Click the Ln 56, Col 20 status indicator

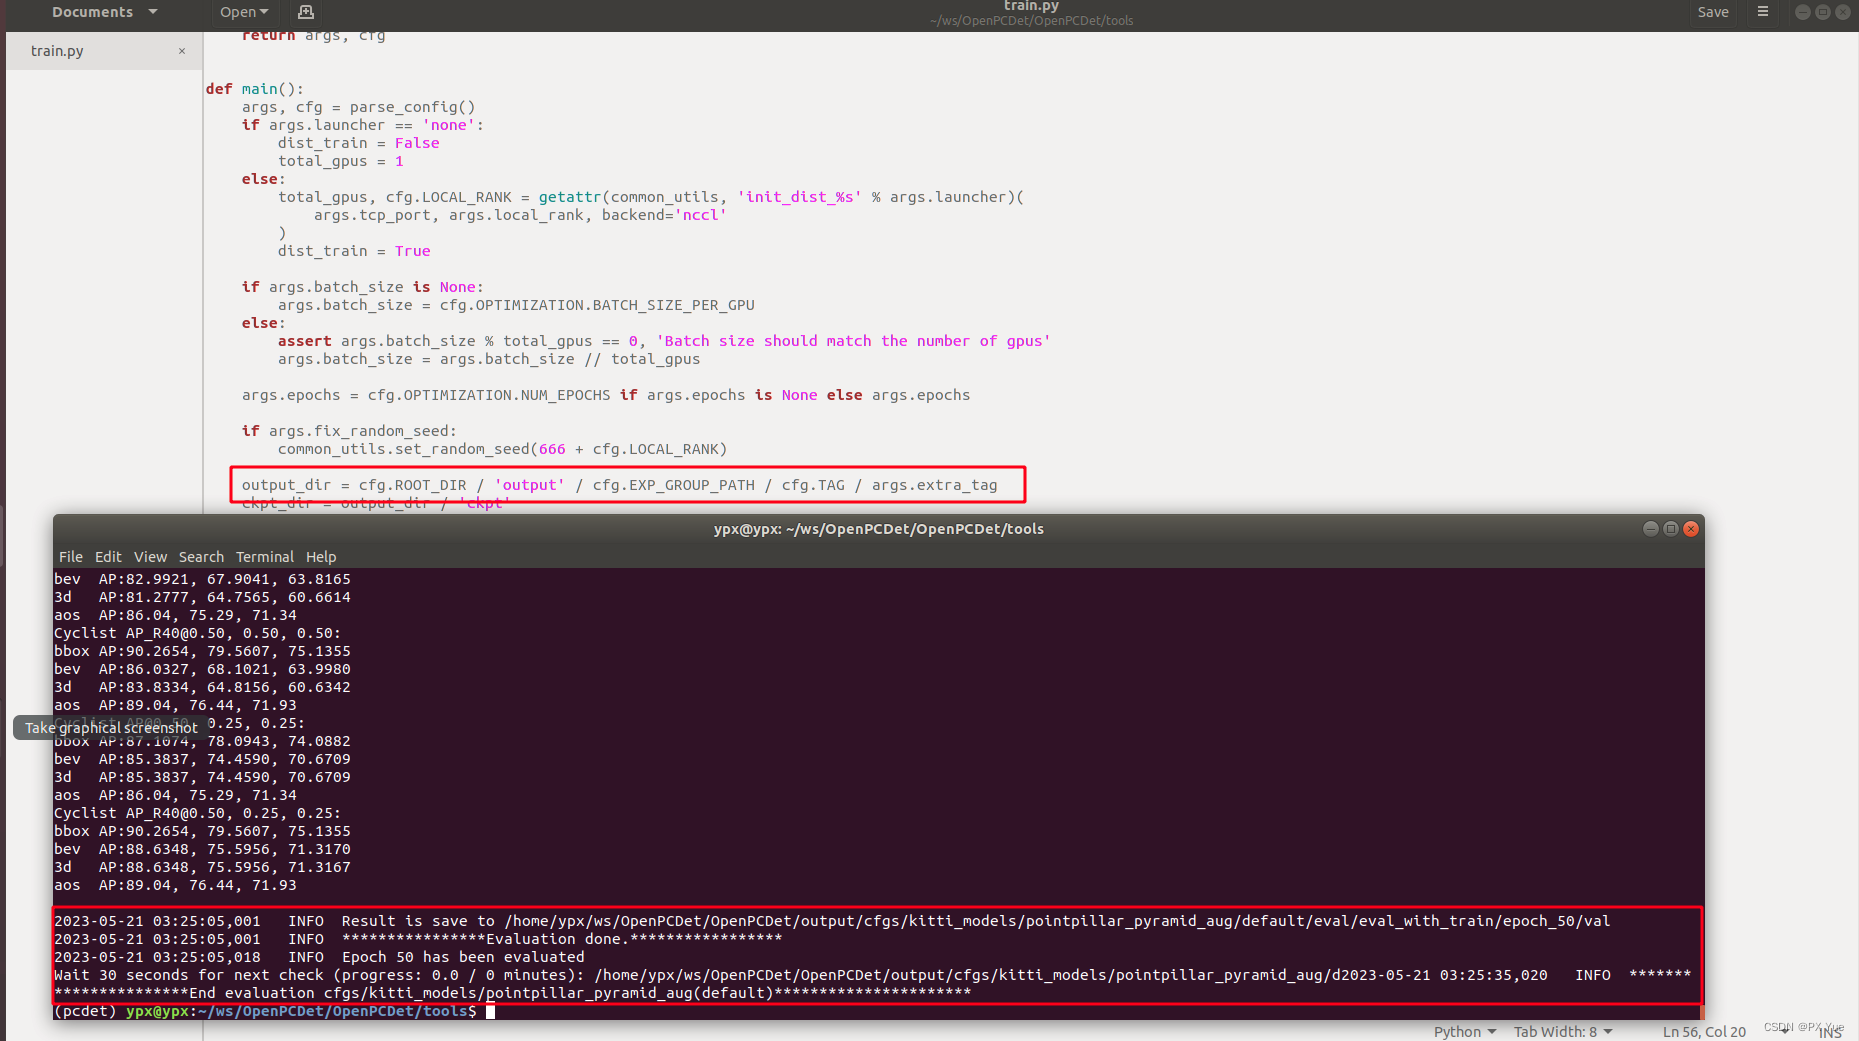(1704, 1031)
